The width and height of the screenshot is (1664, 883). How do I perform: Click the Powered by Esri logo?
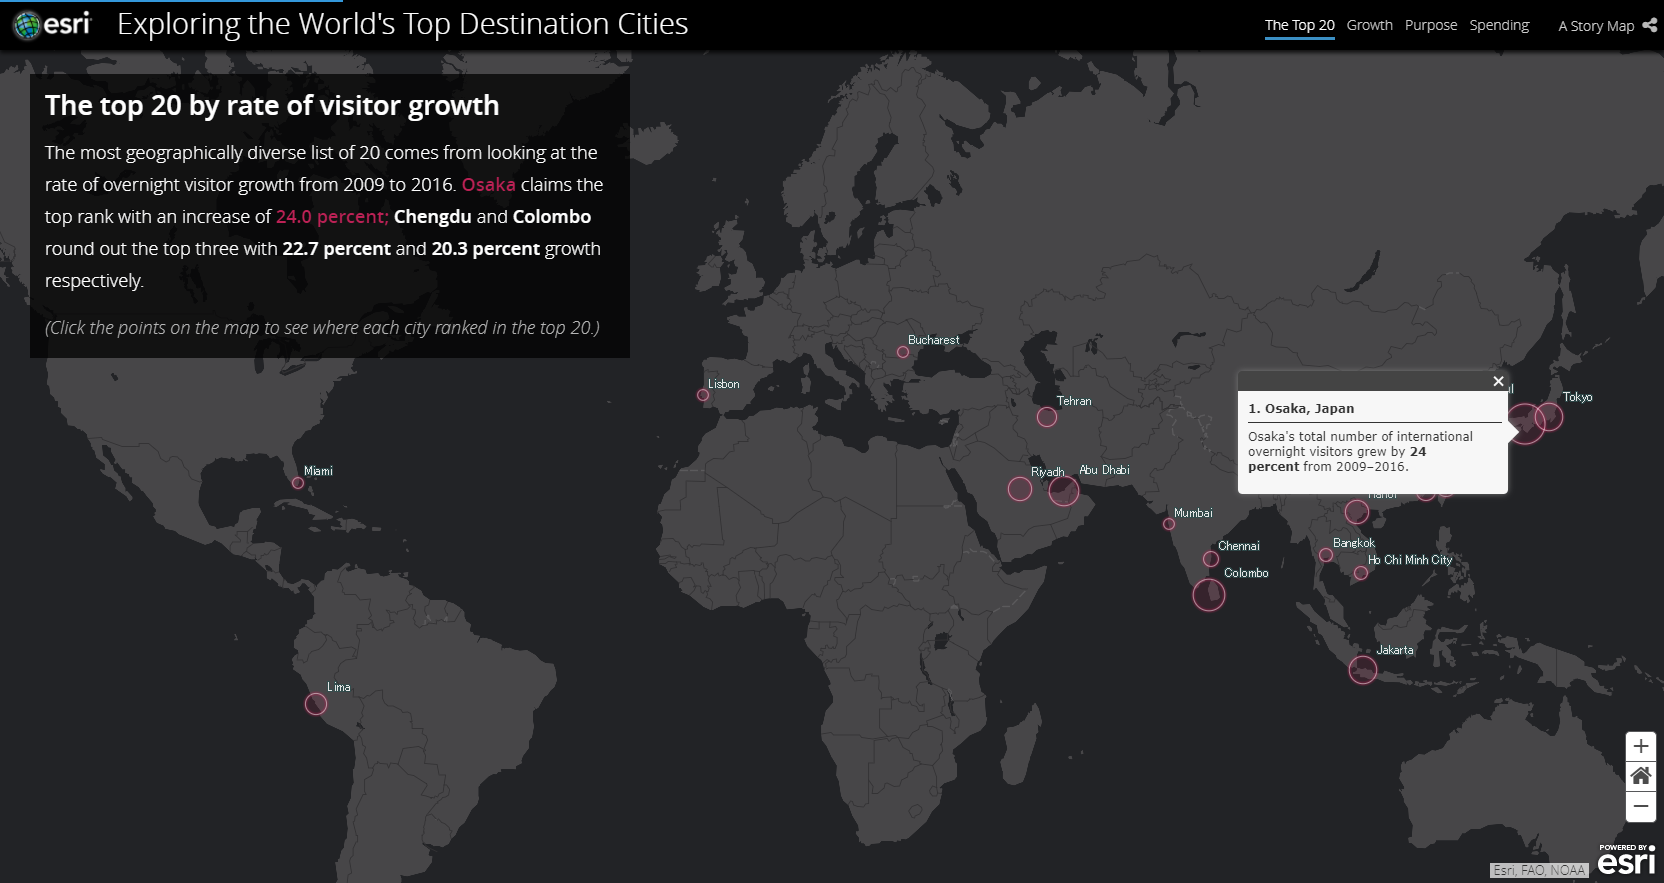point(1626,860)
